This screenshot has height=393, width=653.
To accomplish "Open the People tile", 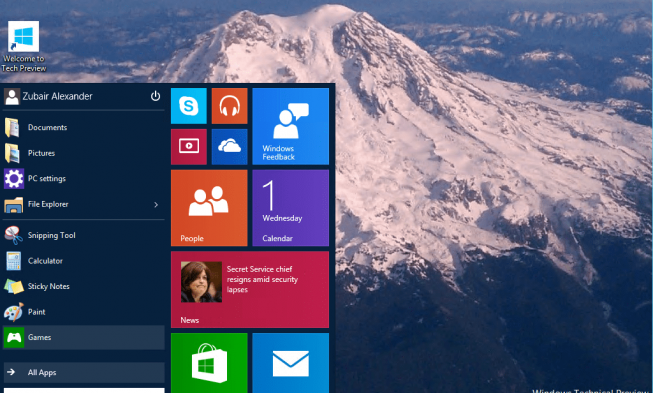I will pos(209,208).
